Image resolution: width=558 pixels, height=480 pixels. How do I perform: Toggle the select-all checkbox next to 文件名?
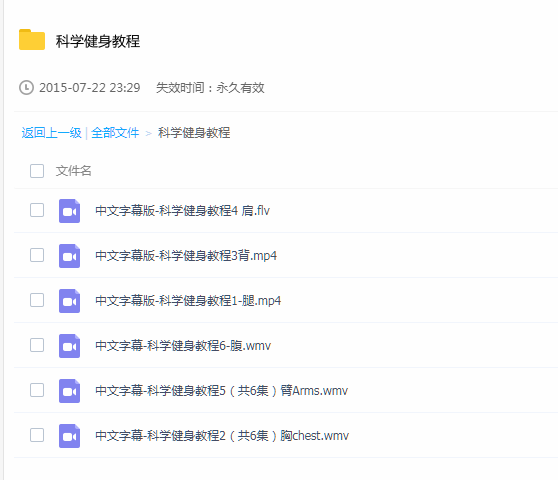click(x=37, y=171)
